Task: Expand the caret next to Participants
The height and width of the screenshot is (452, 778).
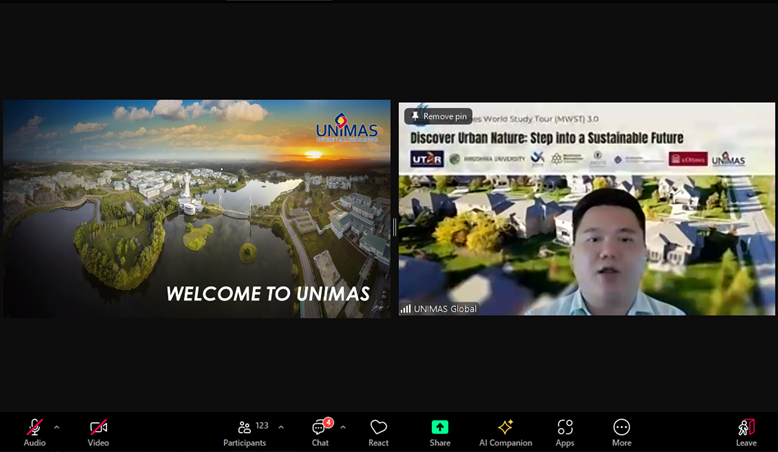Action: [281, 427]
